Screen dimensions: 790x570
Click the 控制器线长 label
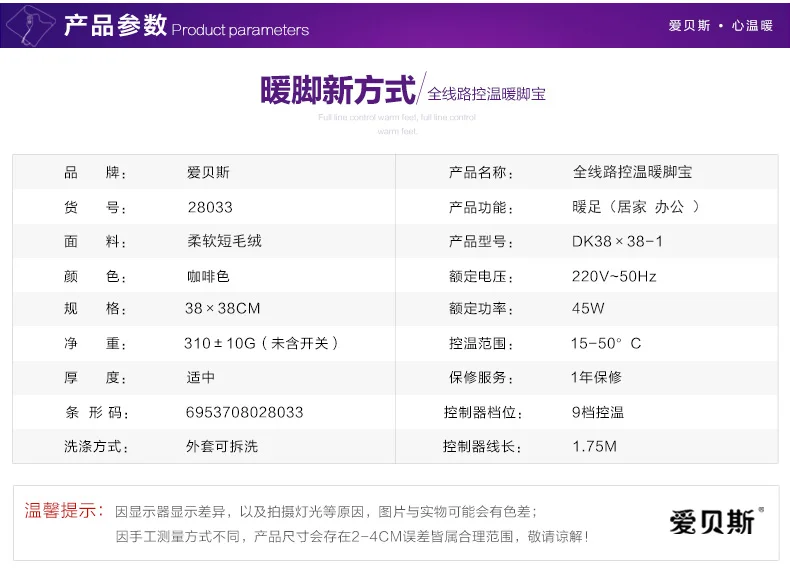482,446
